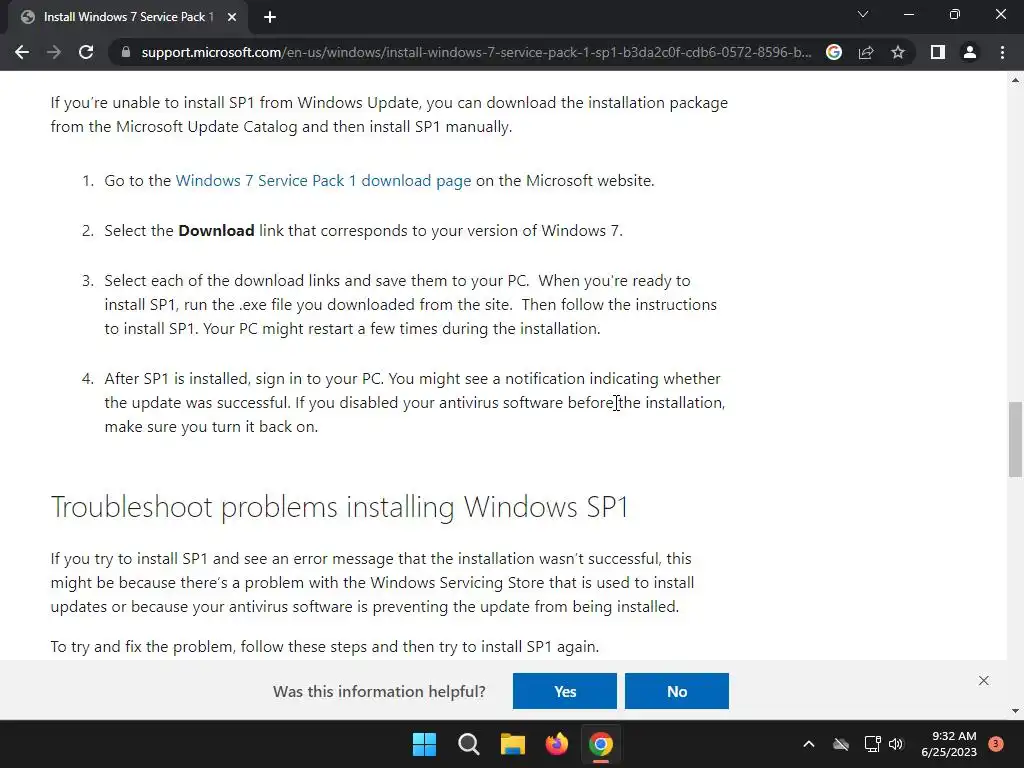Viewport: 1024px width, 768px height.
Task: Open Windows 7 Service Pack 1 download page link
Action: tap(323, 180)
